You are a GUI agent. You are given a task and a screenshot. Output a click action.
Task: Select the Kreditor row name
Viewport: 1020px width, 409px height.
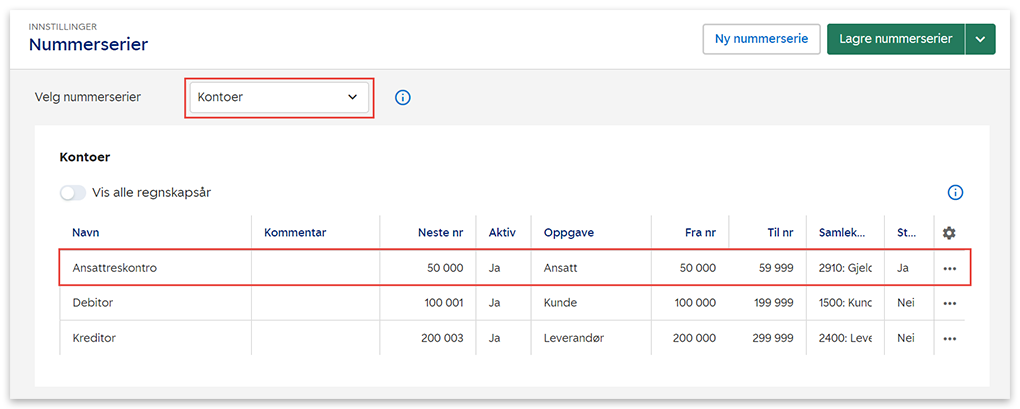[94, 338]
